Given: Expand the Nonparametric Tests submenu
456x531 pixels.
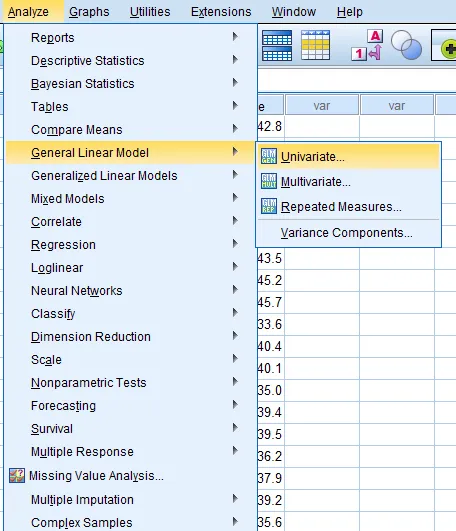Looking at the screenshot, I should [235, 382].
